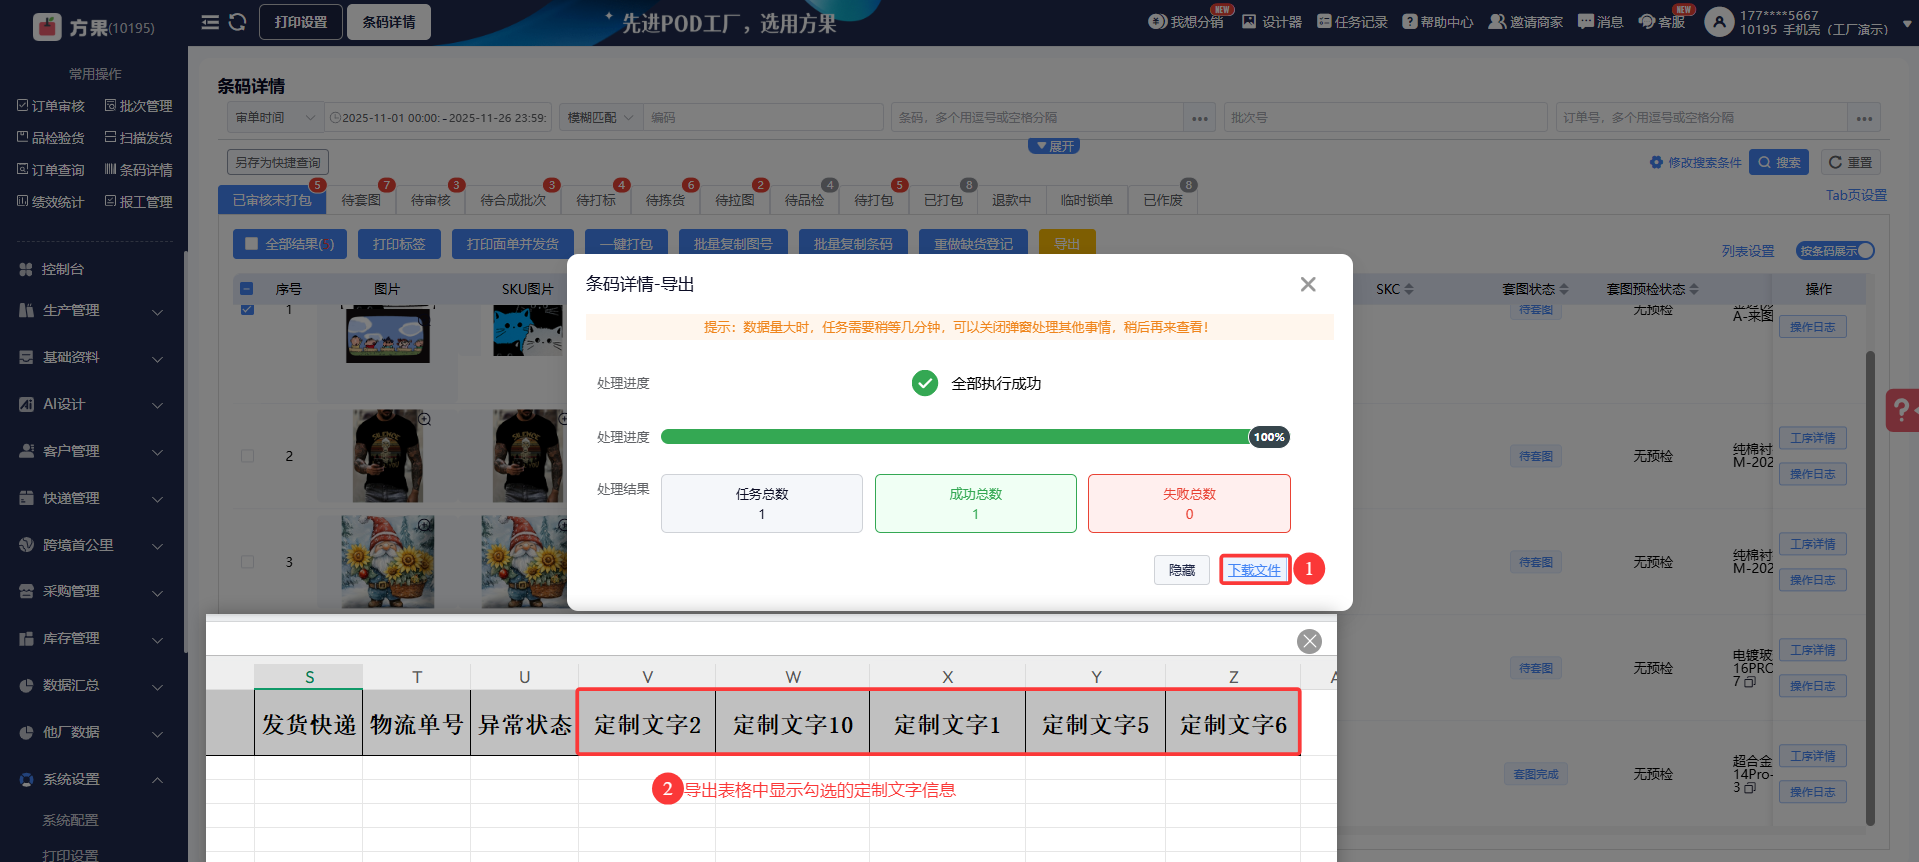Click the sidebar collapse menu icon
Screen dimensions: 1919x862
[x=210, y=22]
